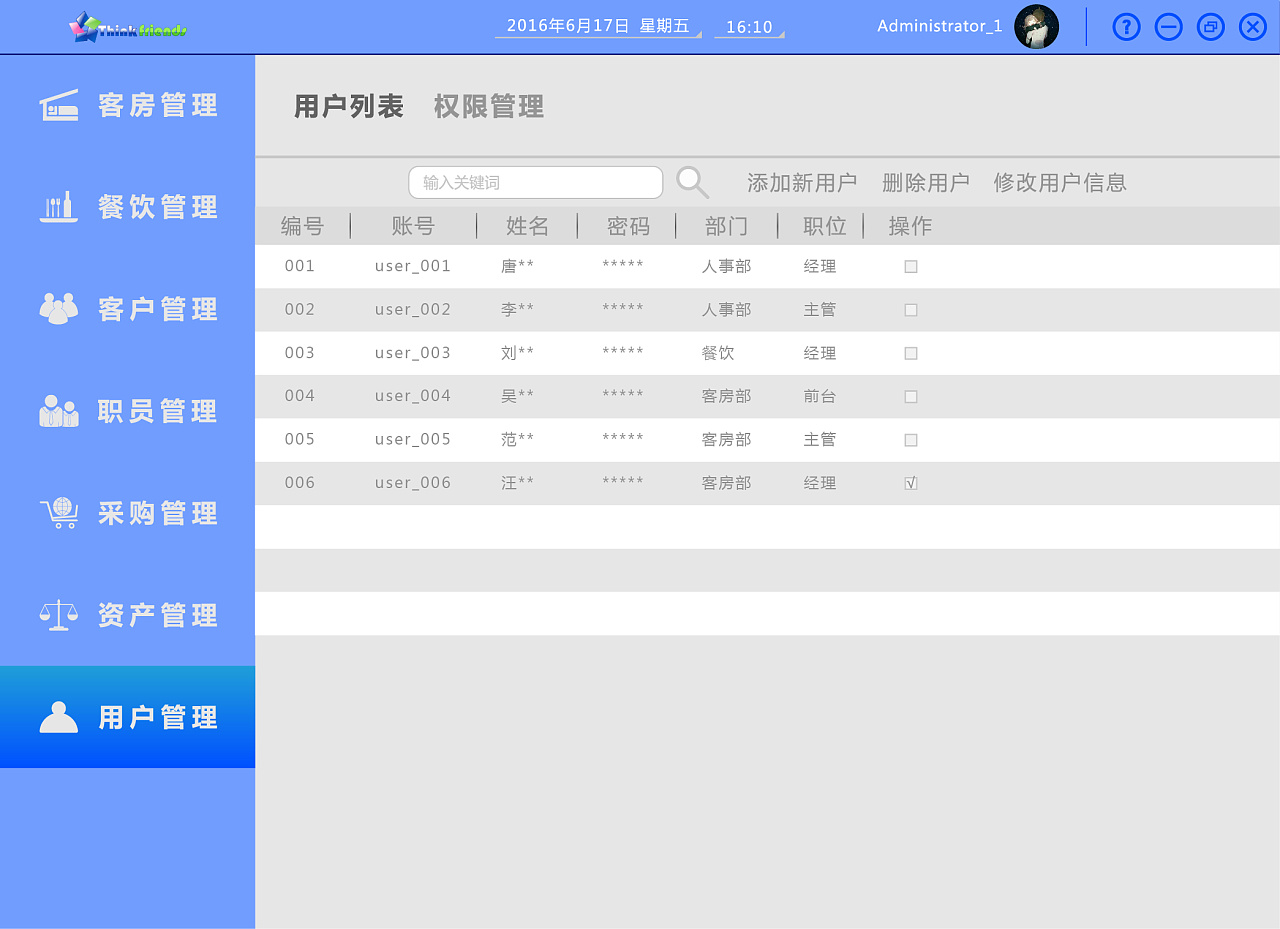This screenshot has width=1280, height=929.
Task: Click the 职员管理 staff icon
Action: click(58, 411)
